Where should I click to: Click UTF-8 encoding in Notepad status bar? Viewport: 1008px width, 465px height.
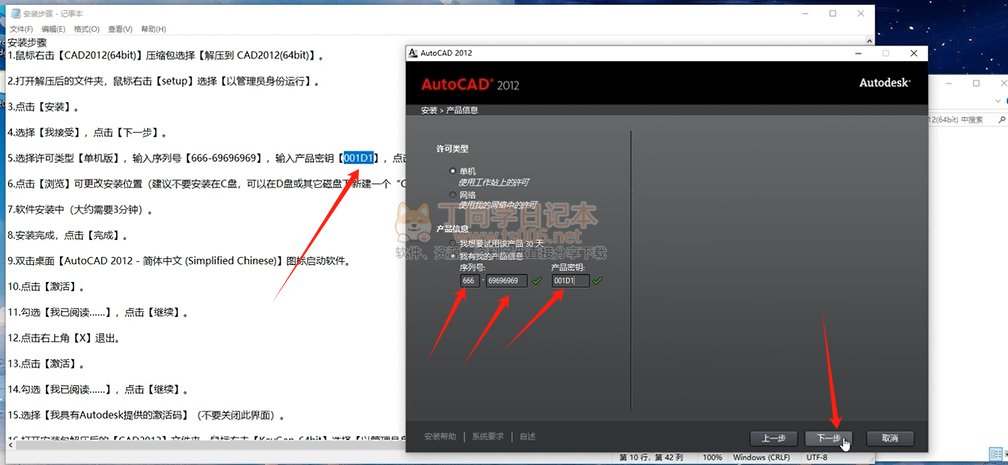818,457
